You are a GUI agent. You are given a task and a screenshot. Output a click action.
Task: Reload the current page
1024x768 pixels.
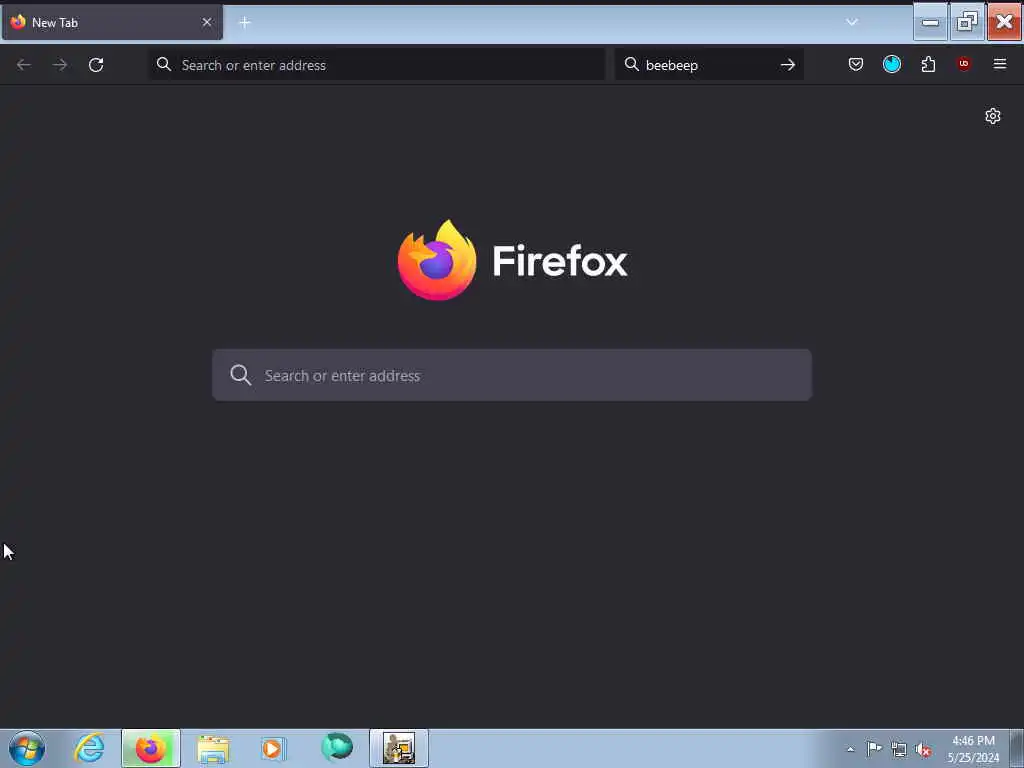(96, 65)
